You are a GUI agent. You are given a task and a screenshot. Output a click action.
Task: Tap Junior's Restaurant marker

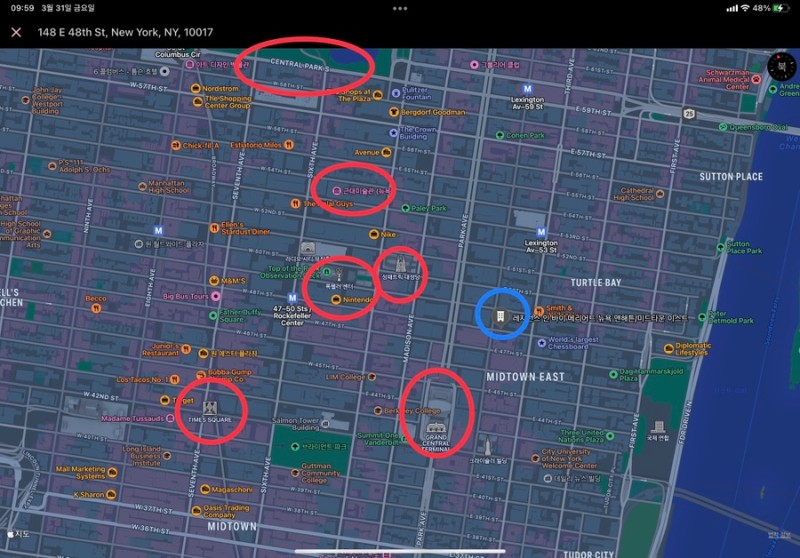click(186, 349)
